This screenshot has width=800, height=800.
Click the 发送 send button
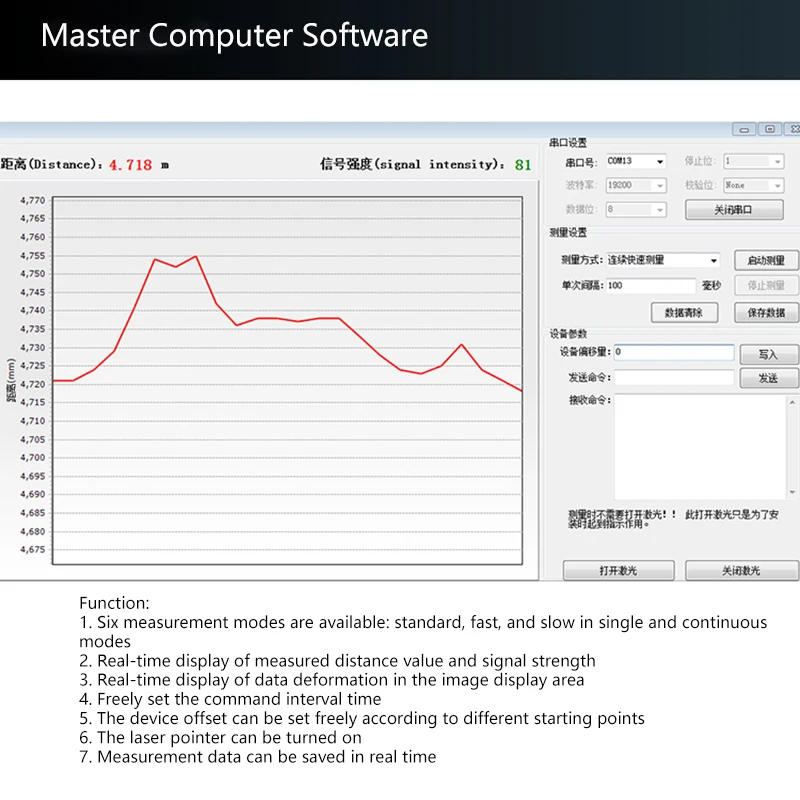click(768, 378)
